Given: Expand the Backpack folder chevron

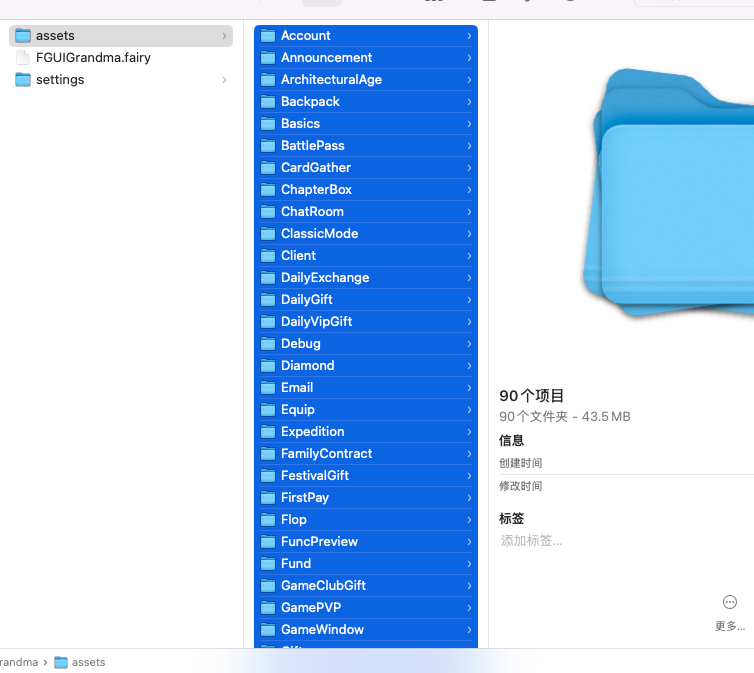Looking at the screenshot, I should pyautogui.click(x=469, y=102).
